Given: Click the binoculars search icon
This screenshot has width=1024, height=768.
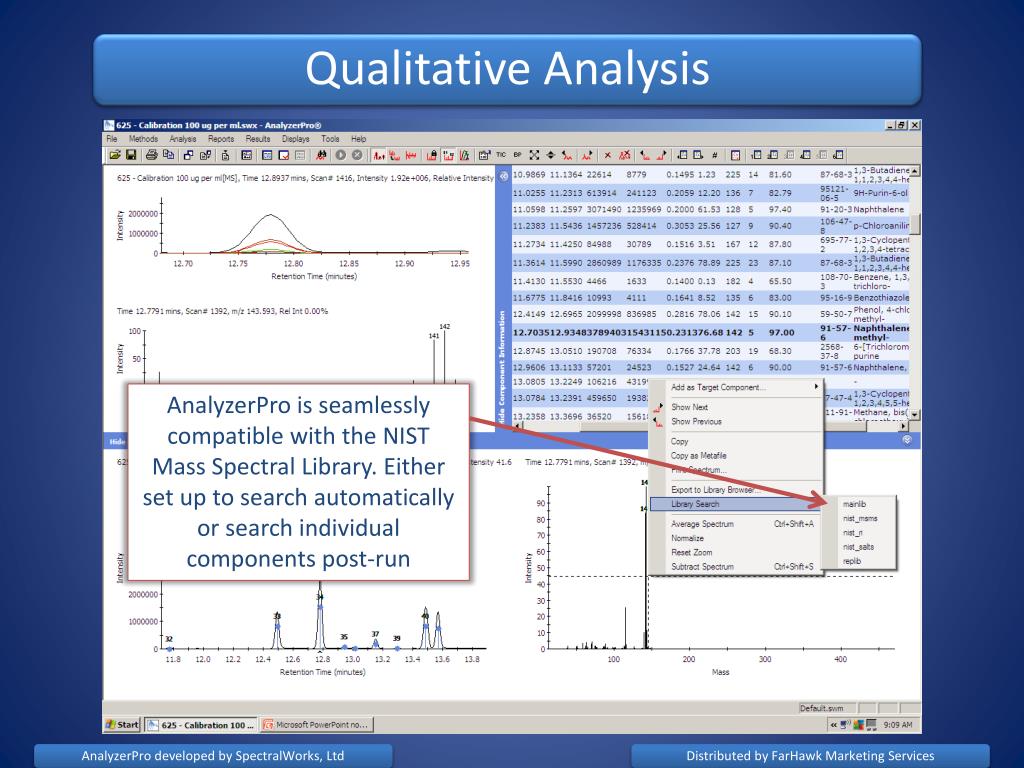Looking at the screenshot, I should coord(321,155).
